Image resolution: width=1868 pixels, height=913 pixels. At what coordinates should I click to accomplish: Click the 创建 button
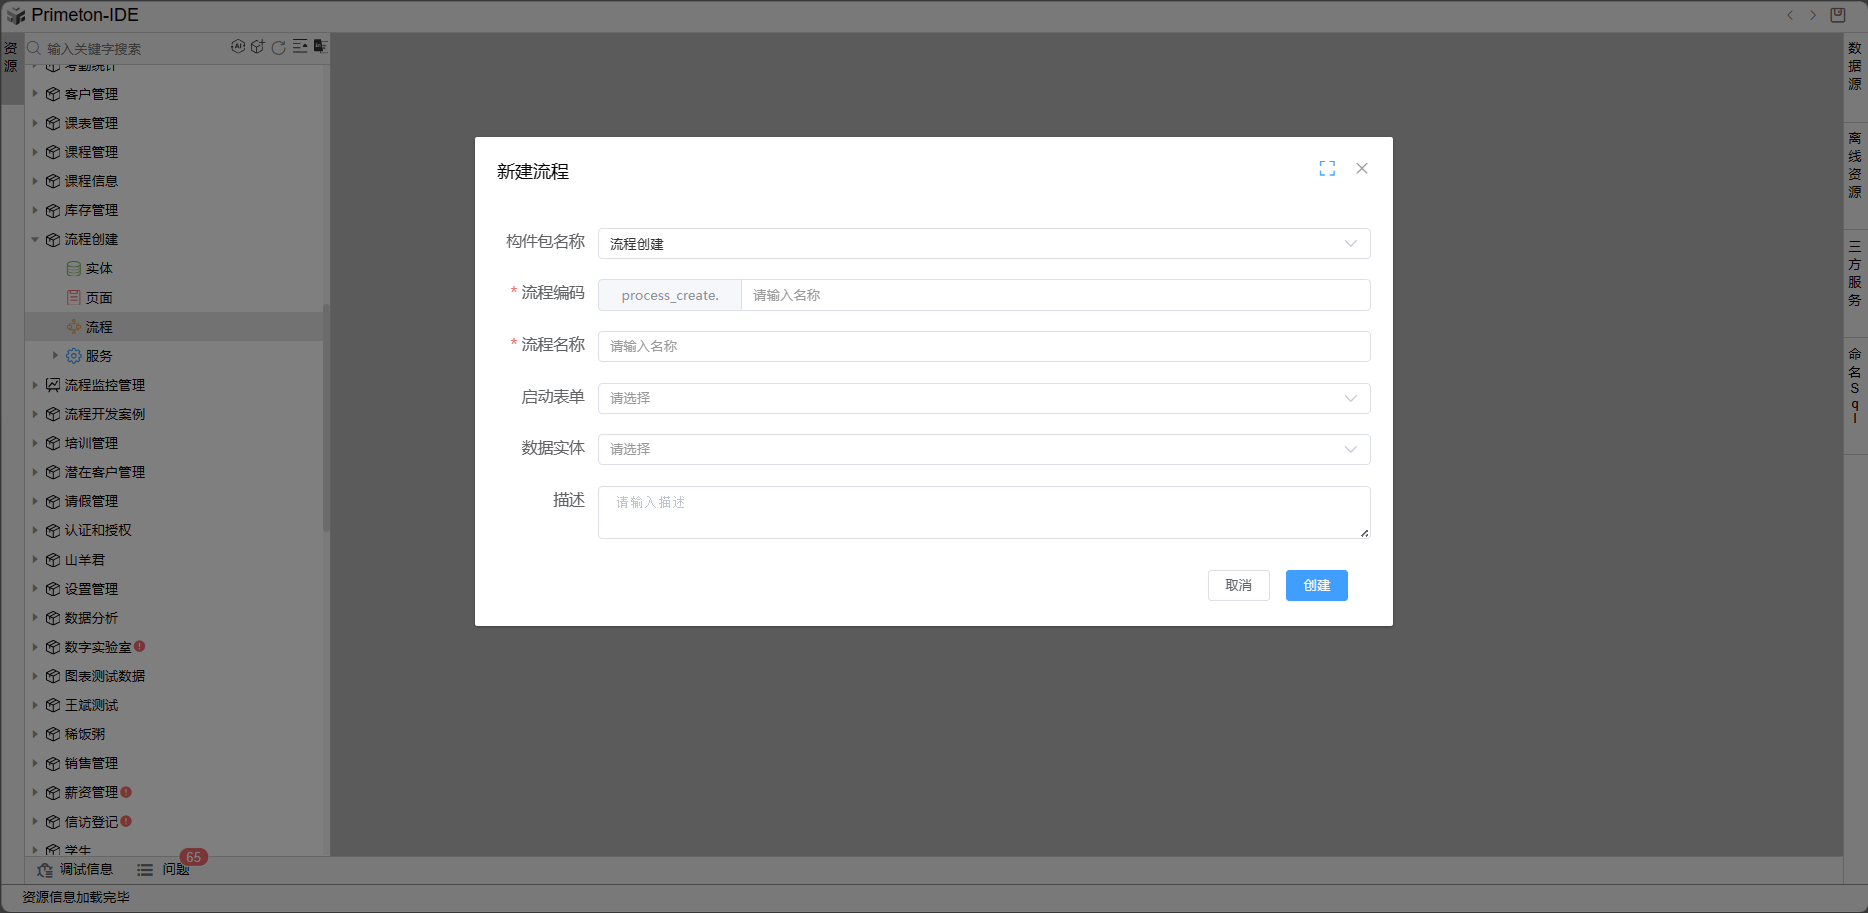coord(1316,586)
